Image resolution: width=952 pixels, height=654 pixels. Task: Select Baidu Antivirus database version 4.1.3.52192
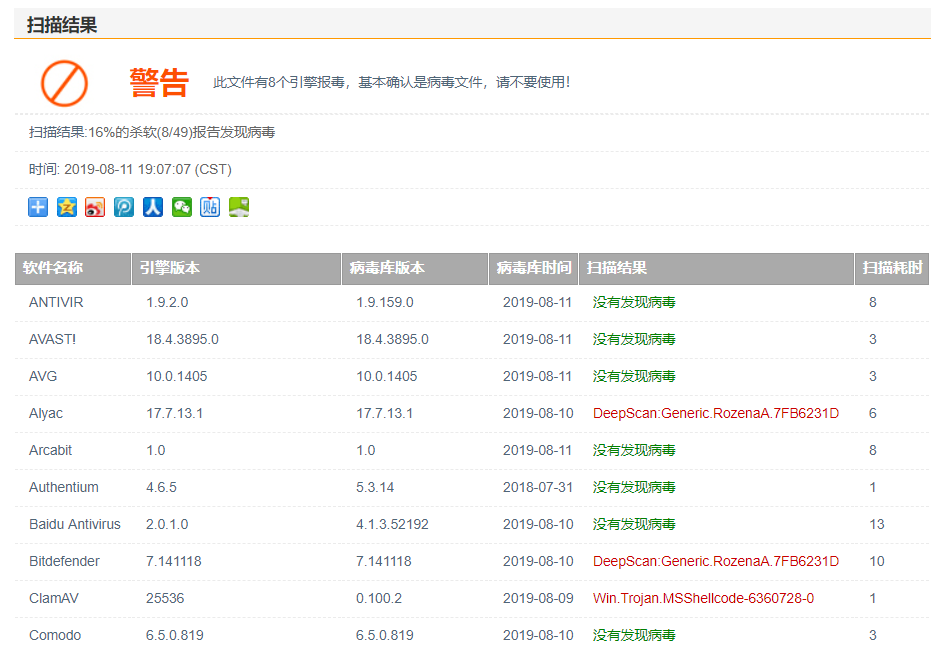pyautogui.click(x=392, y=525)
